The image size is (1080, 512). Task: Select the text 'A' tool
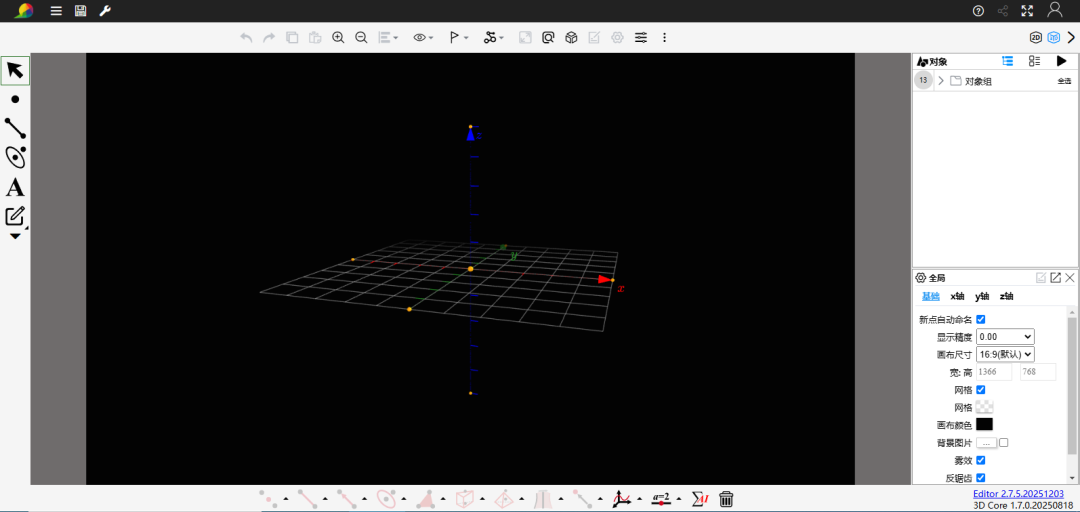(x=15, y=187)
